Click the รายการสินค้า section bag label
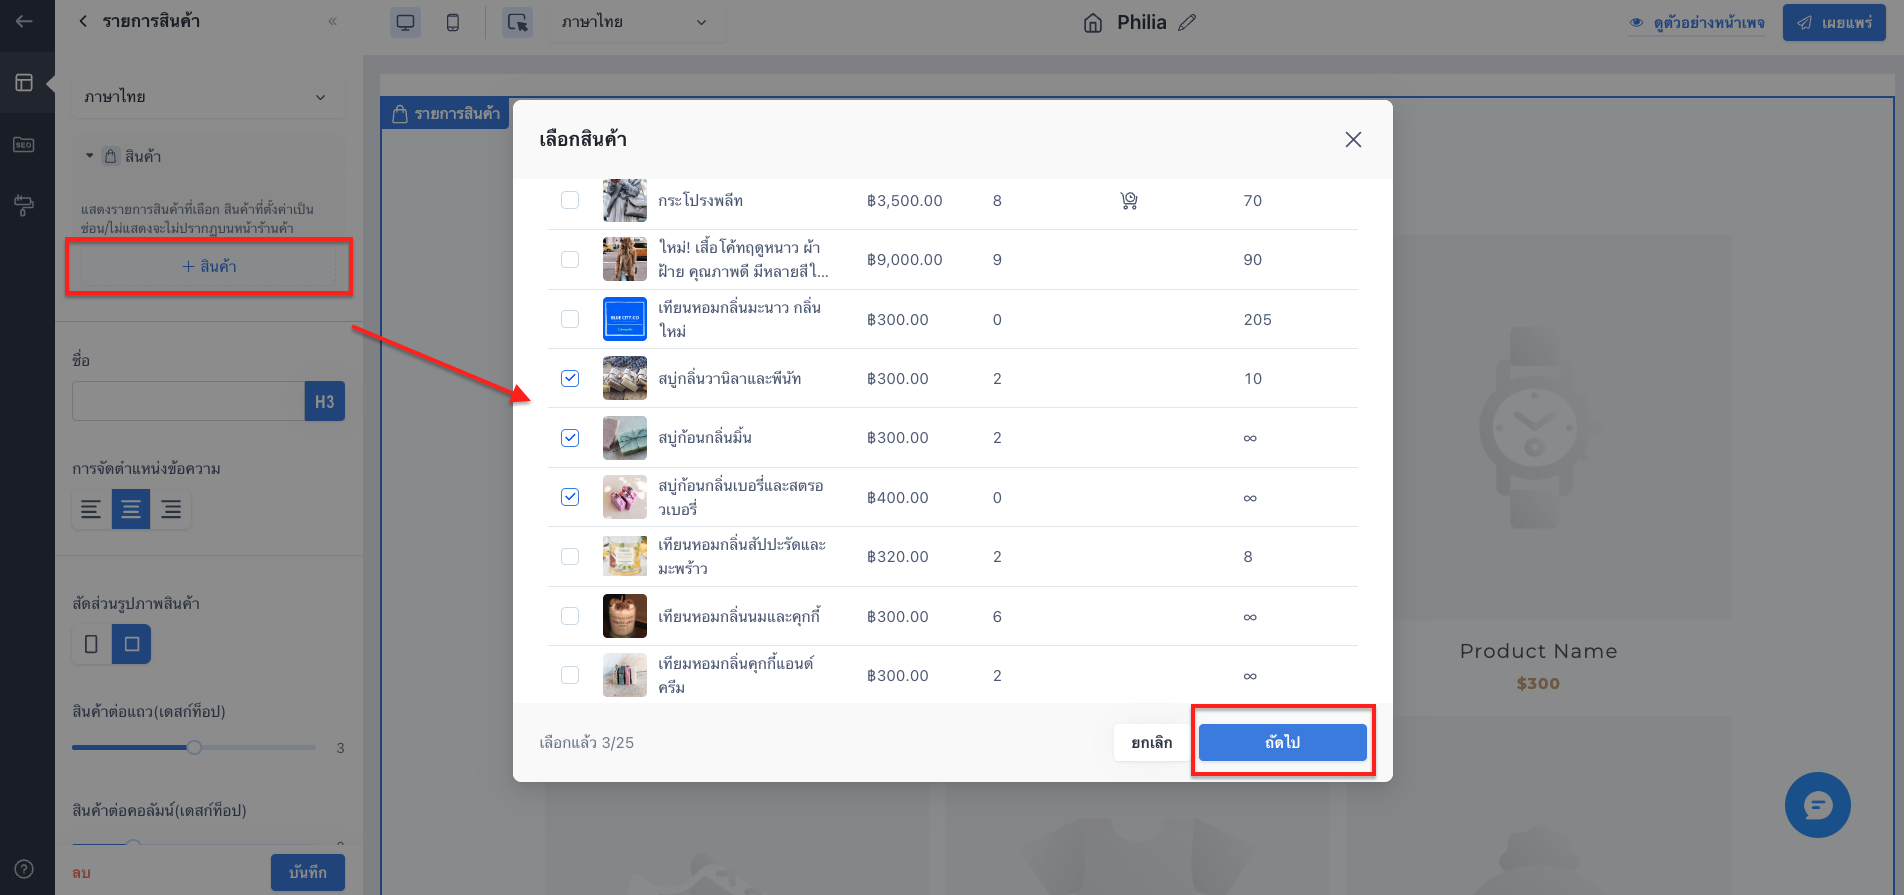 pyautogui.click(x=446, y=114)
